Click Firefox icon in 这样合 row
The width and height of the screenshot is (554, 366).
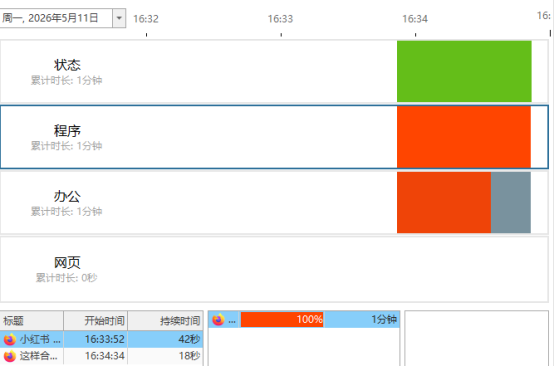10,356
